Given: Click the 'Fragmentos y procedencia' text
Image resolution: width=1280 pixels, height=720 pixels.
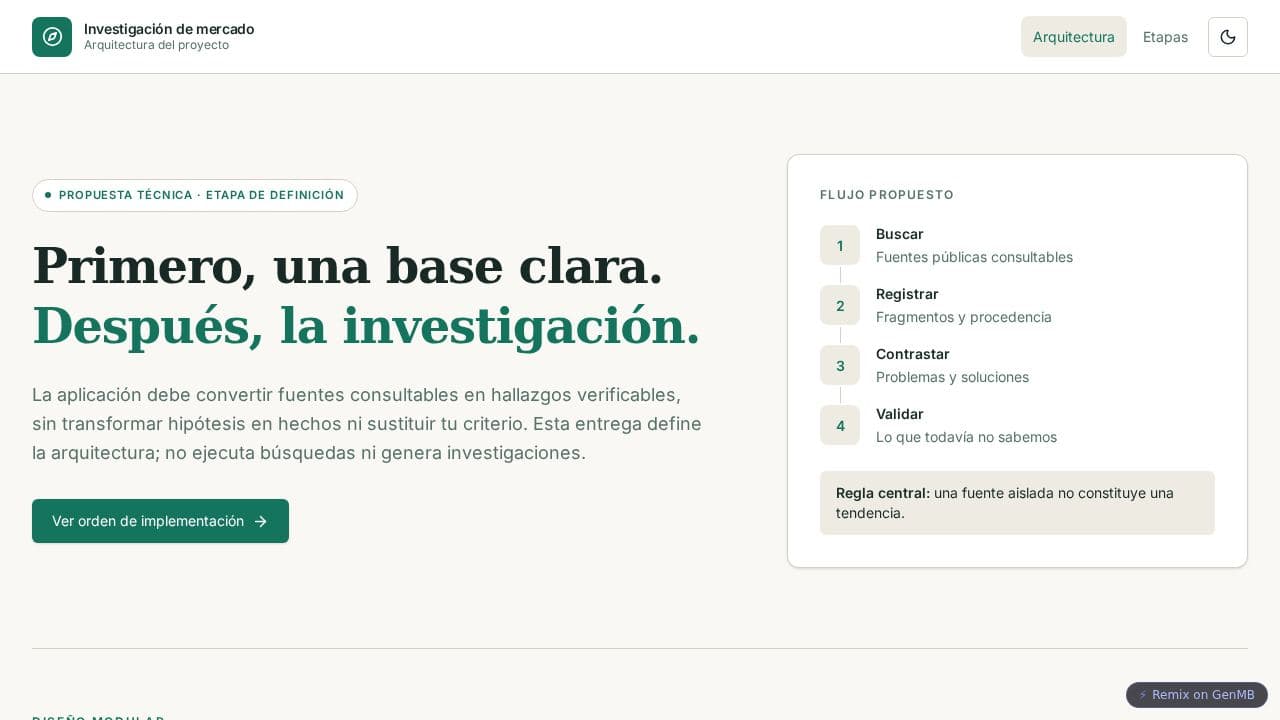Looking at the screenshot, I should click(964, 317).
